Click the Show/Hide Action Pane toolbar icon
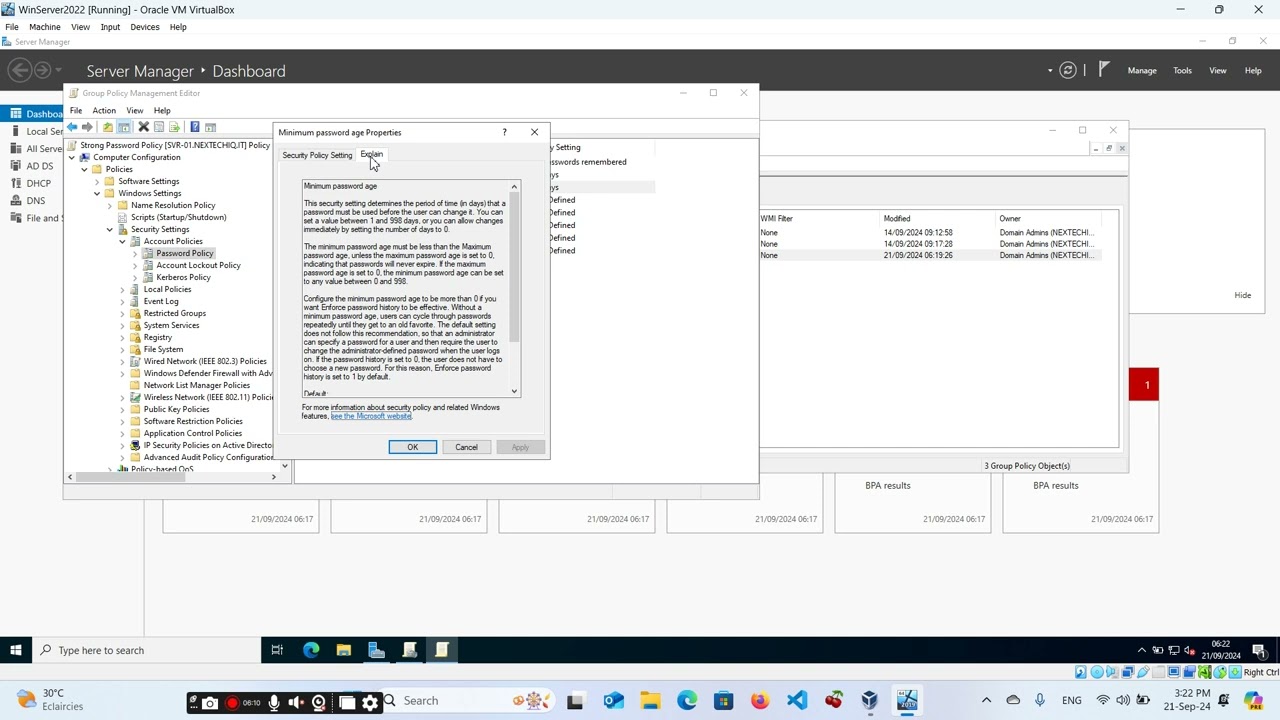The height and width of the screenshot is (720, 1280). tap(210, 127)
